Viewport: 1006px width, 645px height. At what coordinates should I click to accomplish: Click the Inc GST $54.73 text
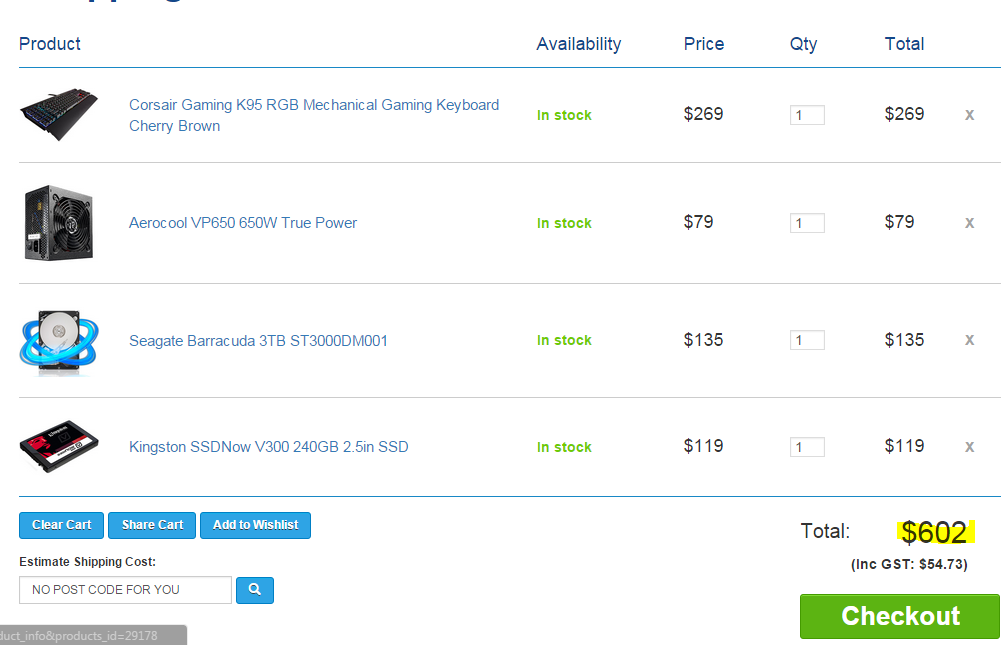pyautogui.click(x=909, y=564)
